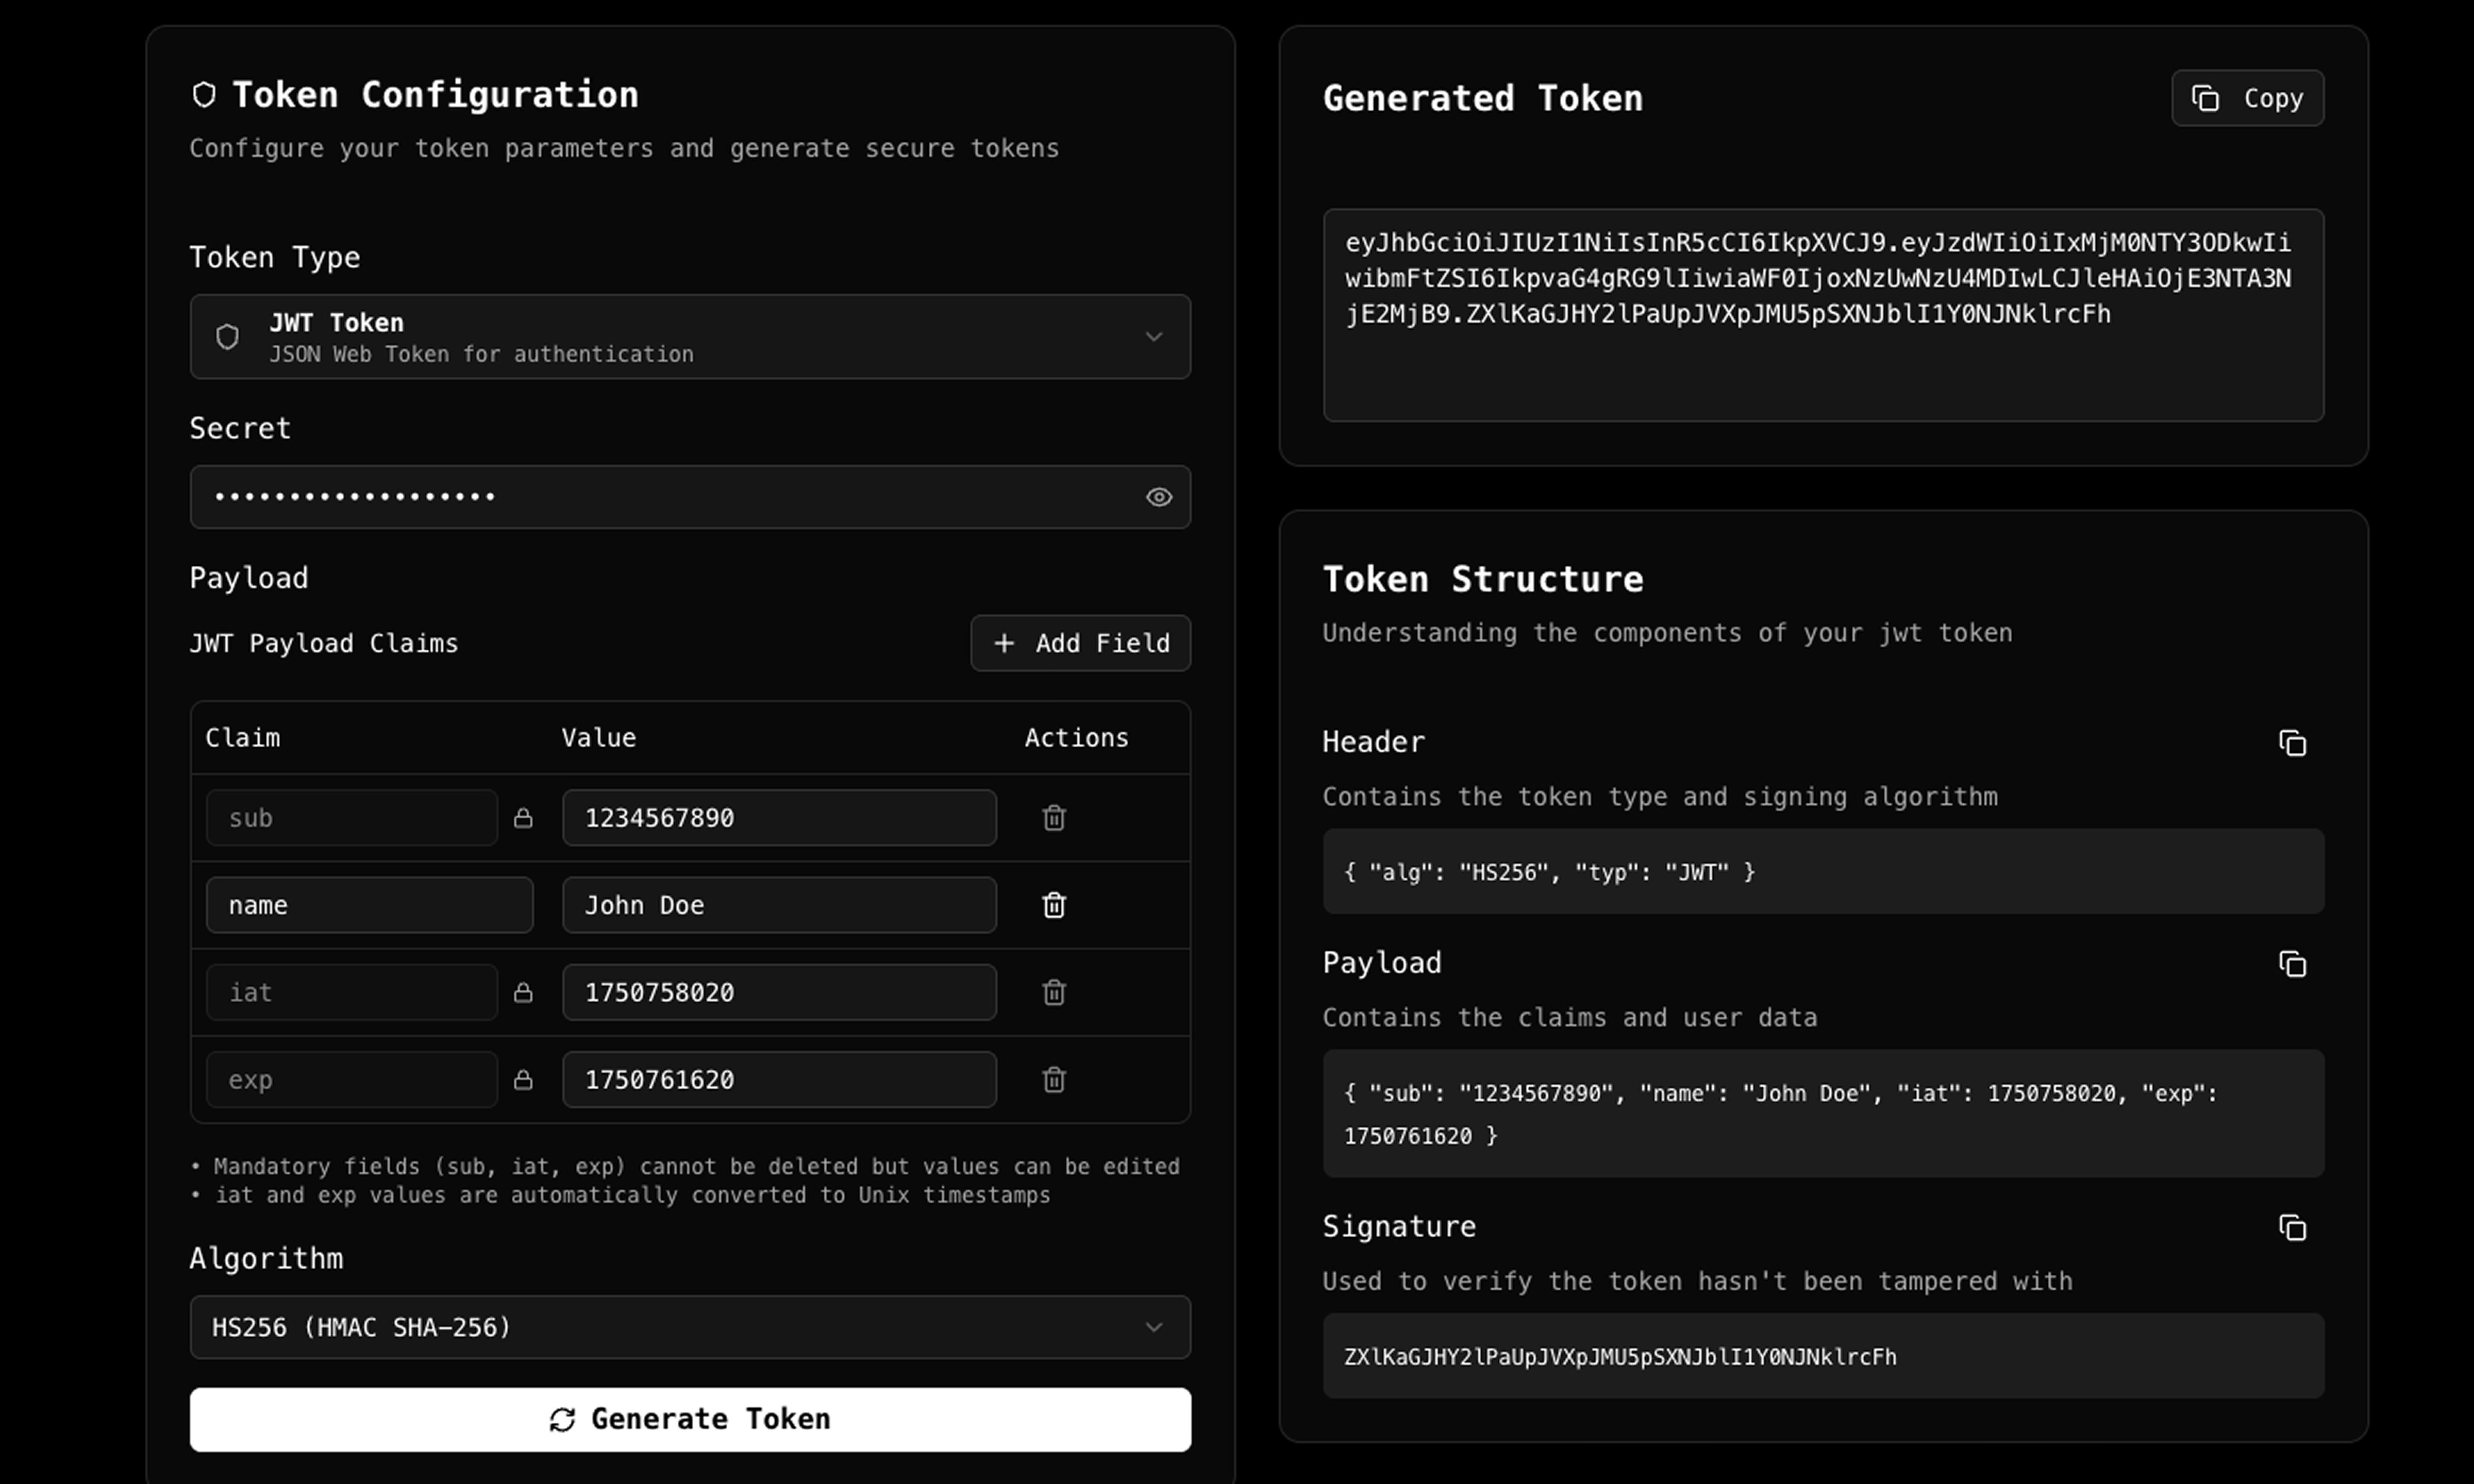Click the Add Field button
Image resolution: width=2474 pixels, height=1484 pixels.
[x=1080, y=643]
